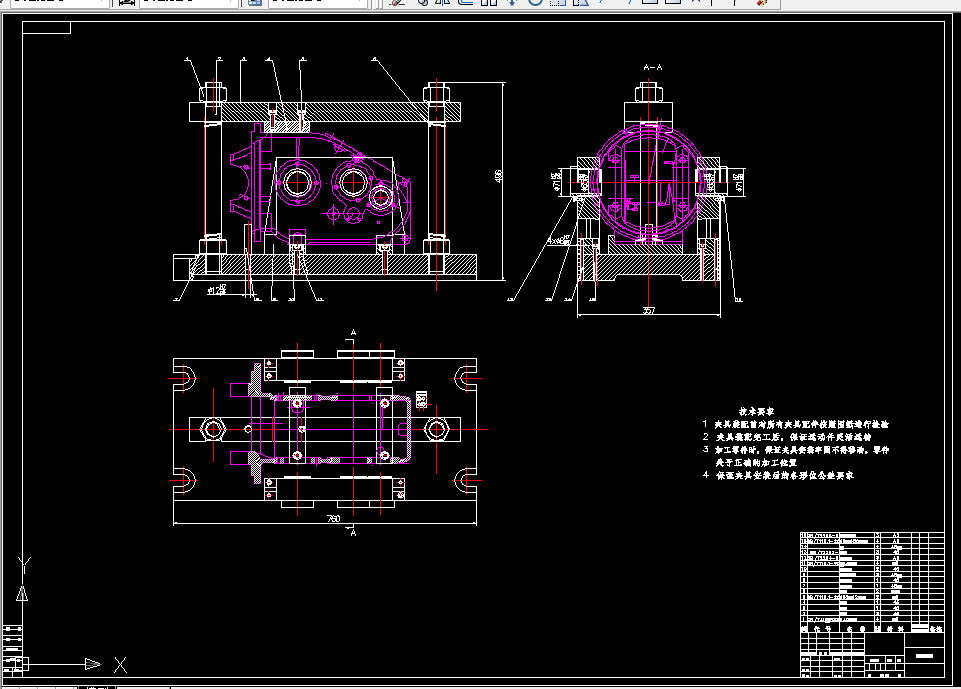Click the UCS Y axis label
This screenshot has height=689, width=961.
pos(24,565)
